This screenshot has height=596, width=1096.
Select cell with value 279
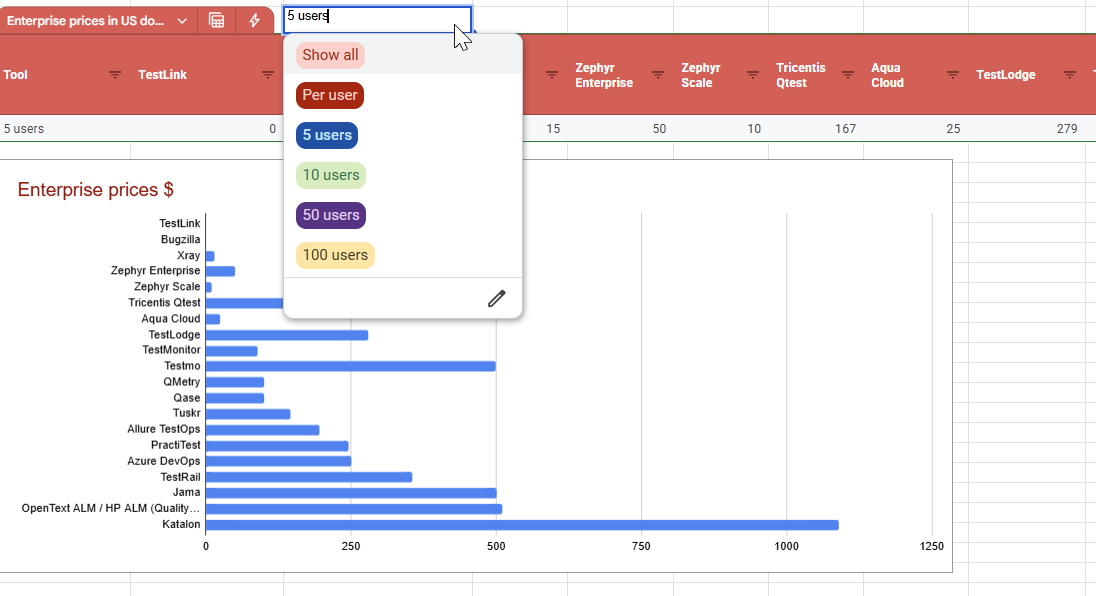click(x=1067, y=129)
